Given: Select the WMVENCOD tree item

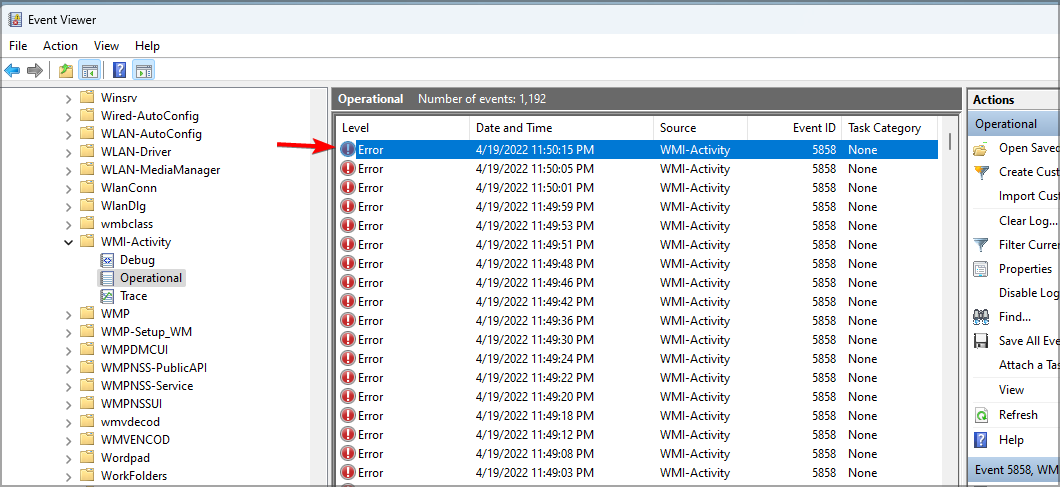Looking at the screenshot, I should (x=135, y=440).
